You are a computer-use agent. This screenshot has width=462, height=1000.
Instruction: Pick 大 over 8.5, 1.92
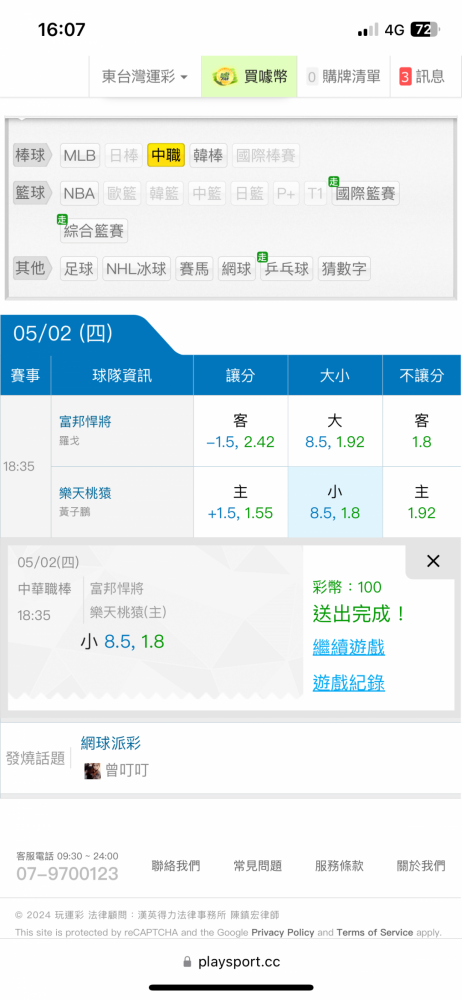coord(335,431)
